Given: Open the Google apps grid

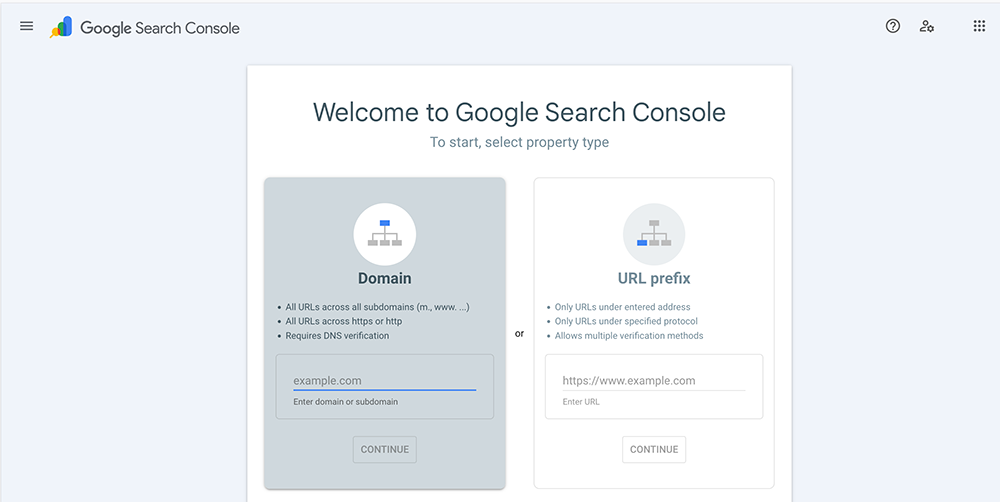Looking at the screenshot, I should pyautogui.click(x=979, y=26).
